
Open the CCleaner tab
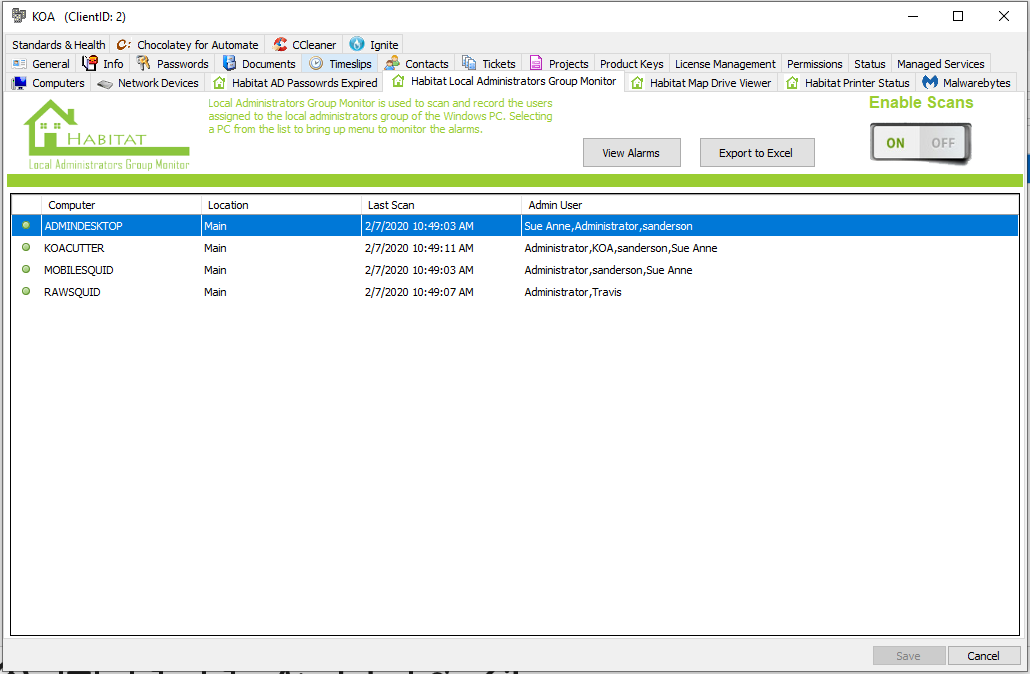click(x=305, y=45)
